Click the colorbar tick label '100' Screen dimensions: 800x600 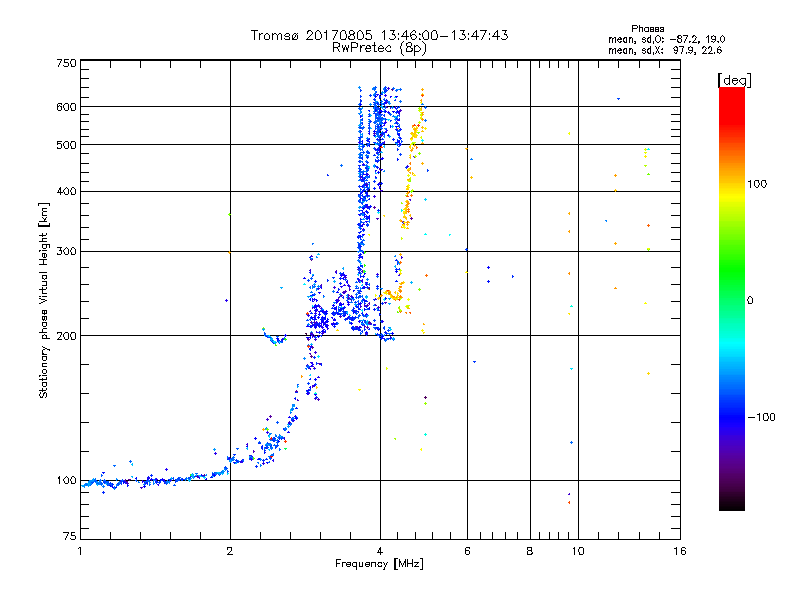pyautogui.click(x=757, y=184)
